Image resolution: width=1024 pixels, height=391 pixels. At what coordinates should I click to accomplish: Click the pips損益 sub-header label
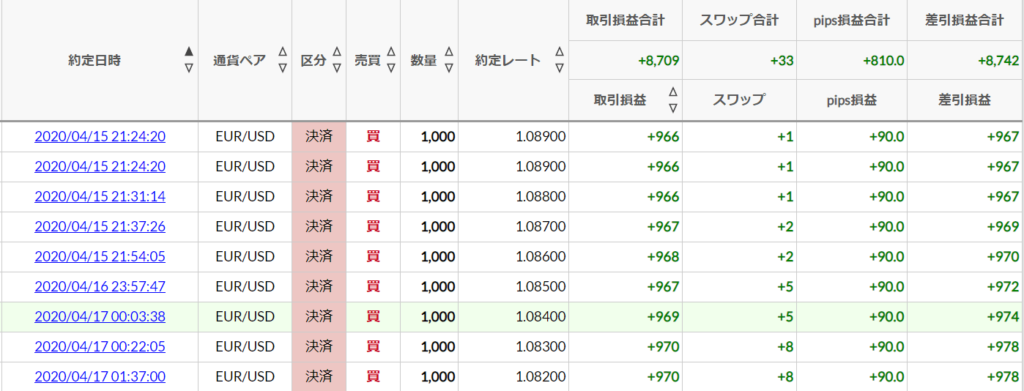coord(852,100)
